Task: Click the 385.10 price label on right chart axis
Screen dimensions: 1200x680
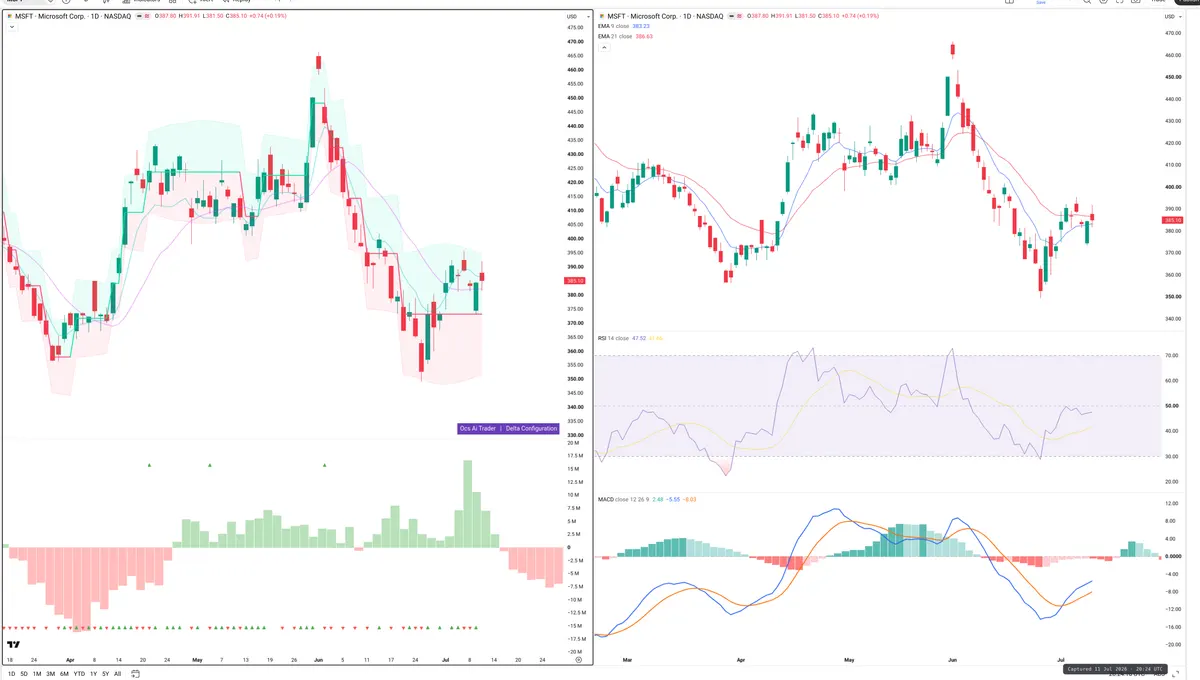Action: (x=1172, y=220)
